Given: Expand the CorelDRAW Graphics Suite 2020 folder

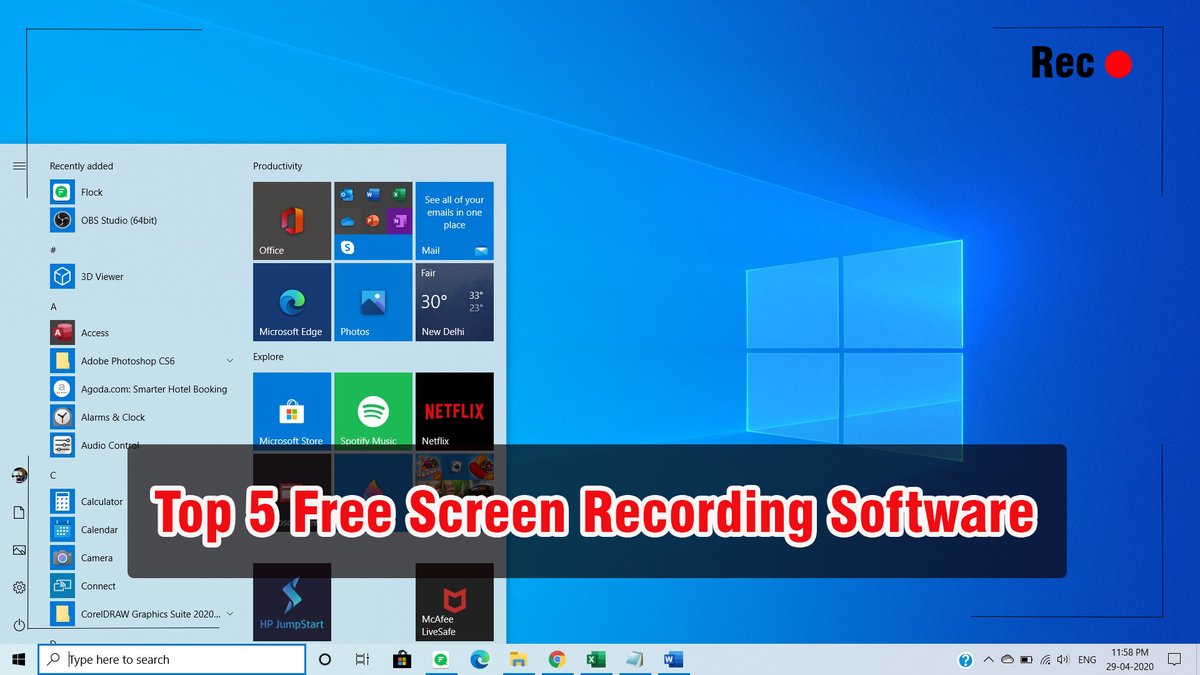Looking at the screenshot, I should click(230, 613).
